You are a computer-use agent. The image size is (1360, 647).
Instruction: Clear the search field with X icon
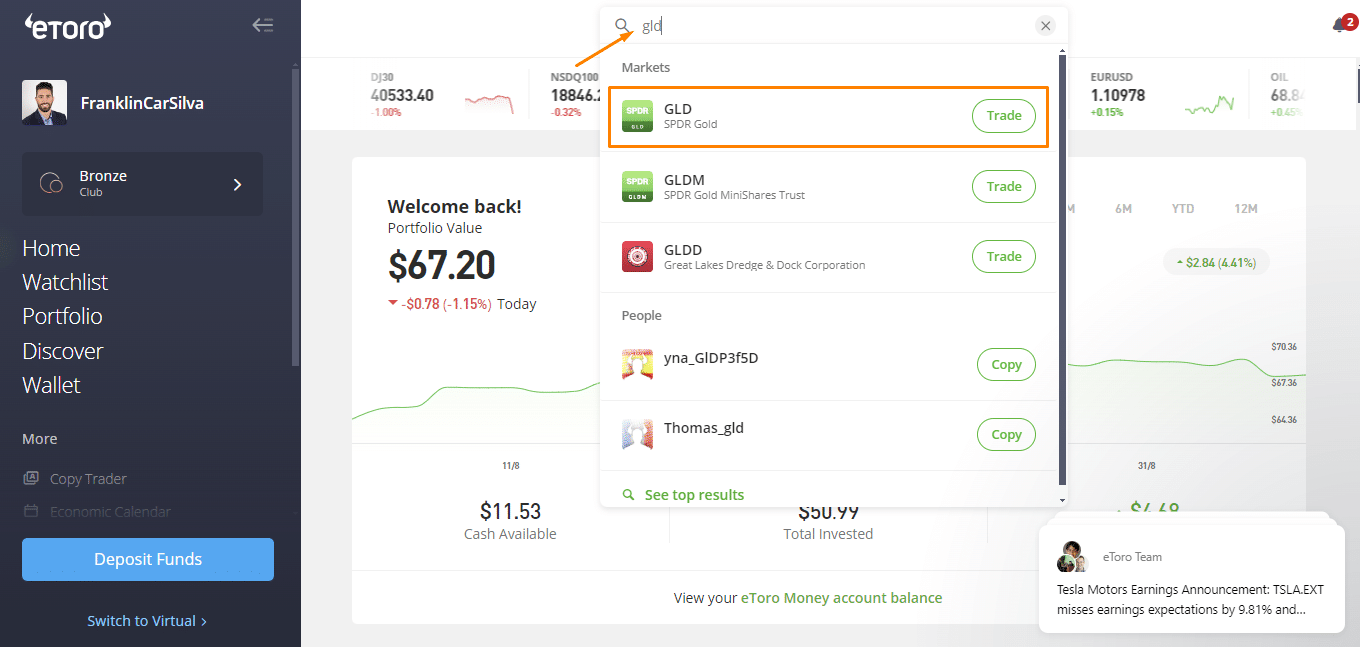click(1045, 26)
